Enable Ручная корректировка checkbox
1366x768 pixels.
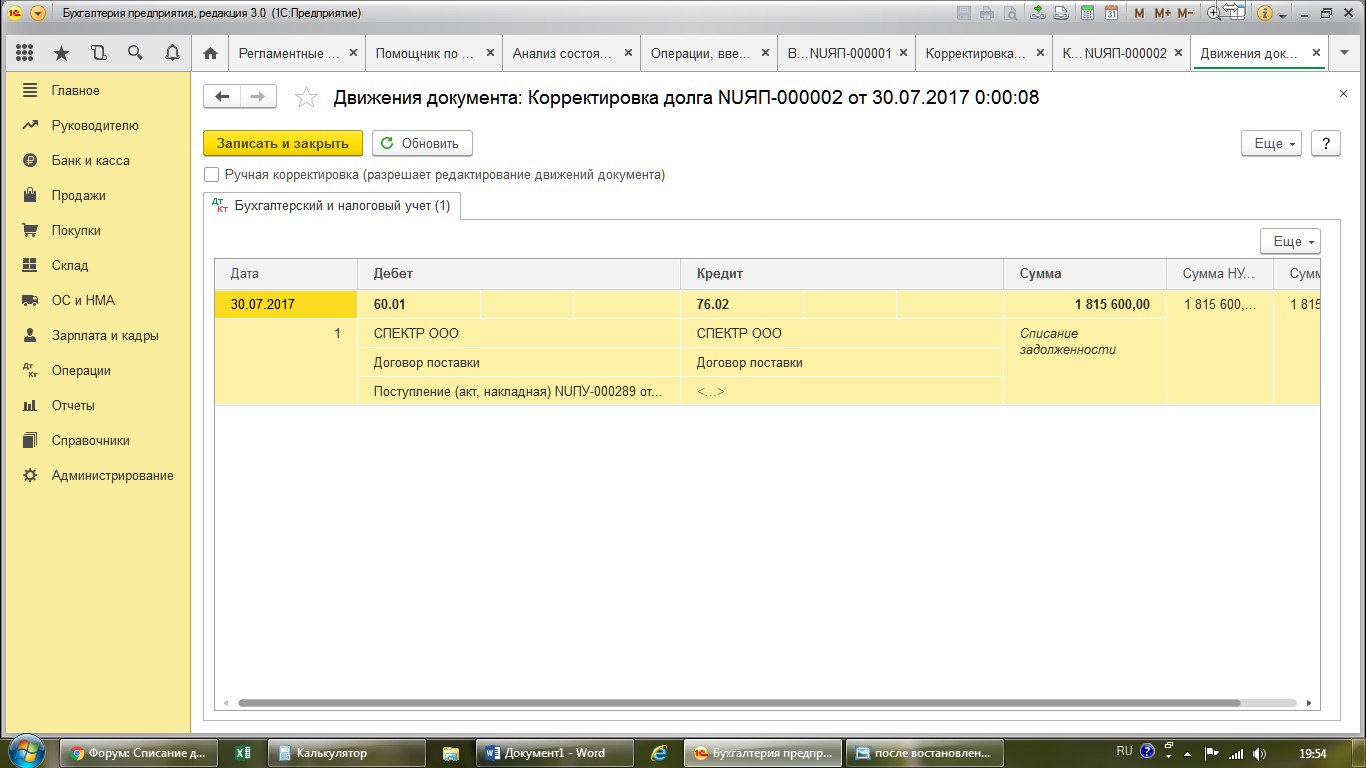pos(211,175)
